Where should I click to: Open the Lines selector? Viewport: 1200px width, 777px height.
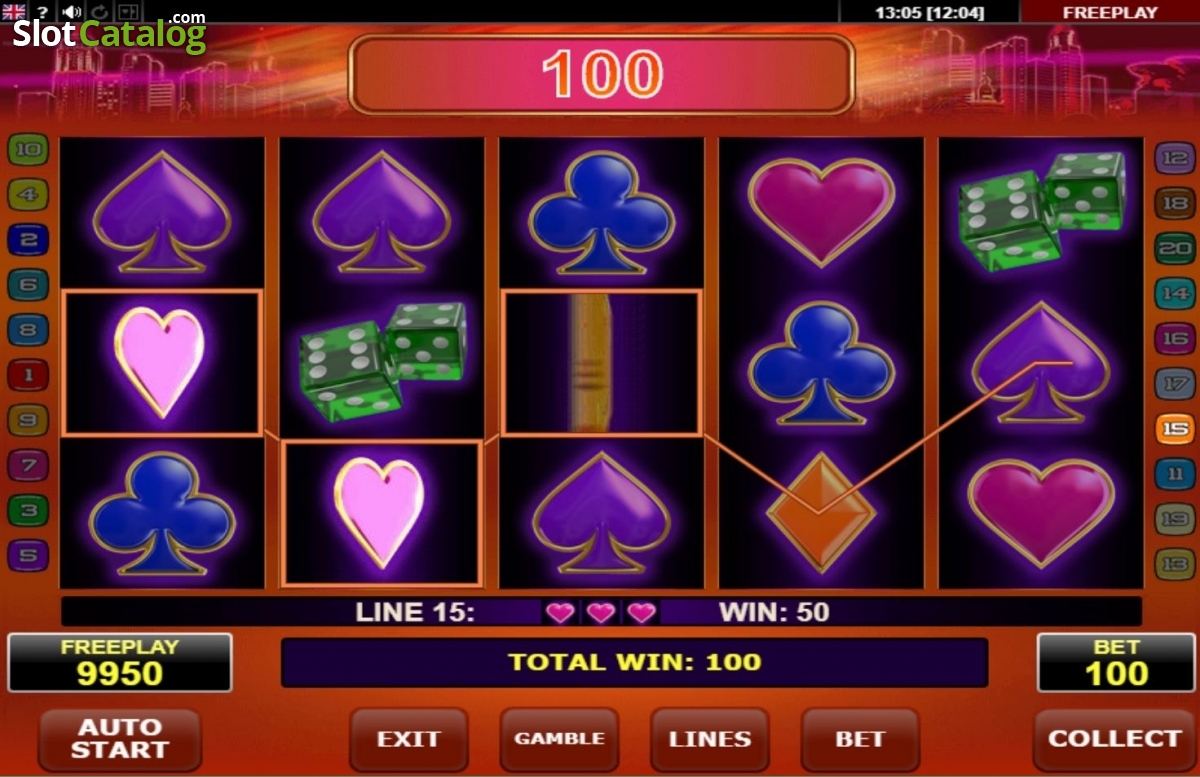(710, 739)
